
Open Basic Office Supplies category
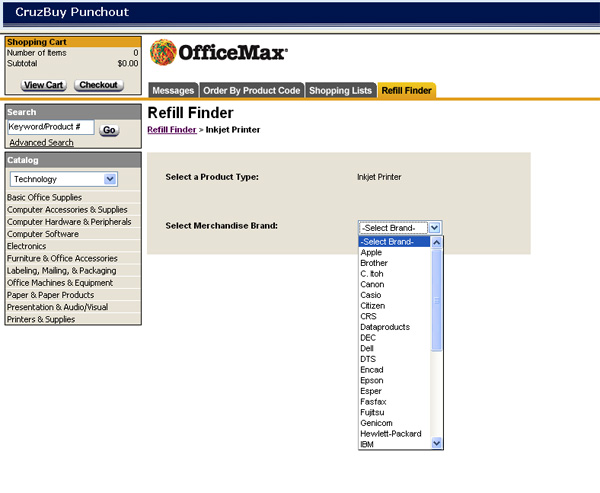coord(44,198)
